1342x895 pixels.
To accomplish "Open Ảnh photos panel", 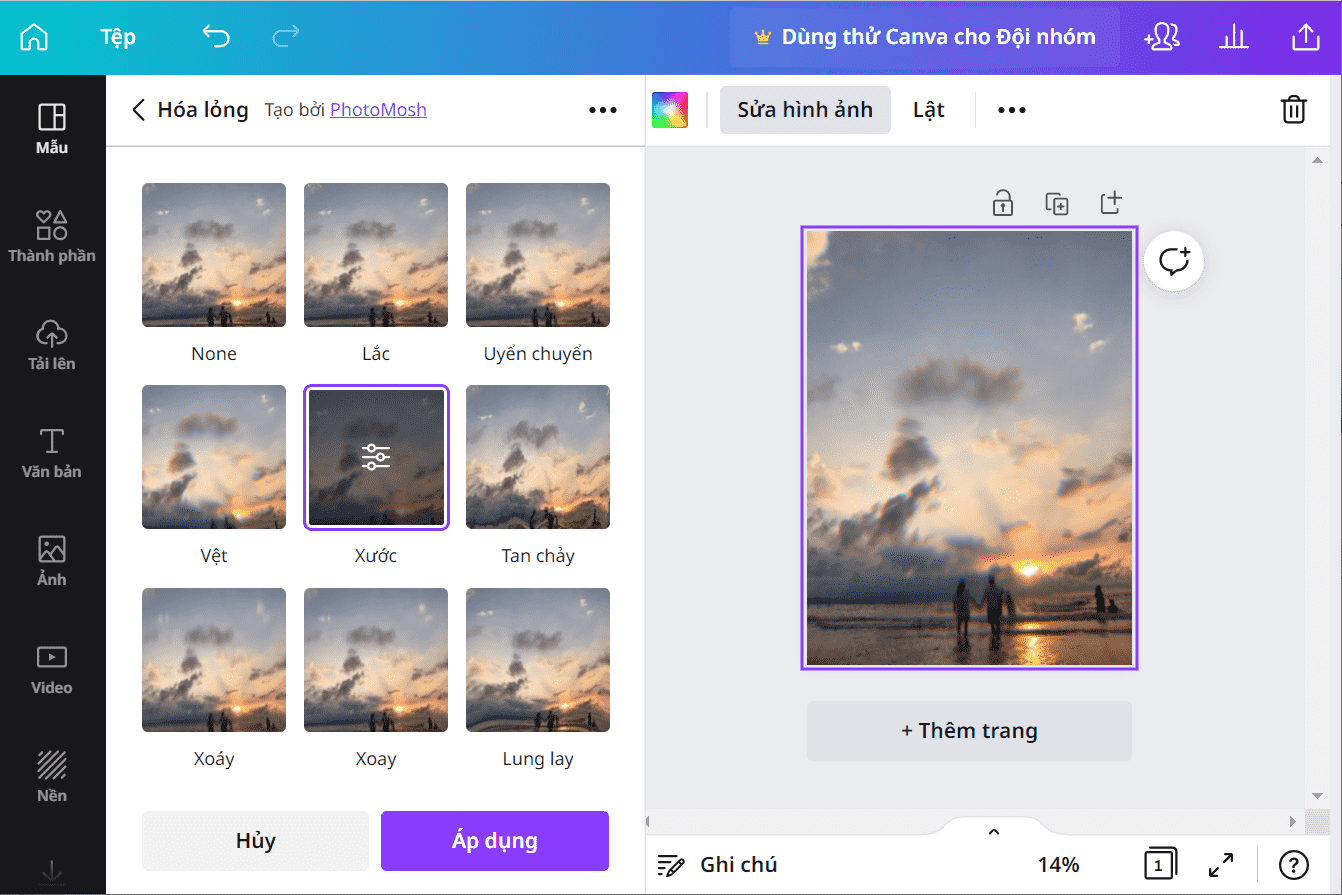I will click(52, 561).
